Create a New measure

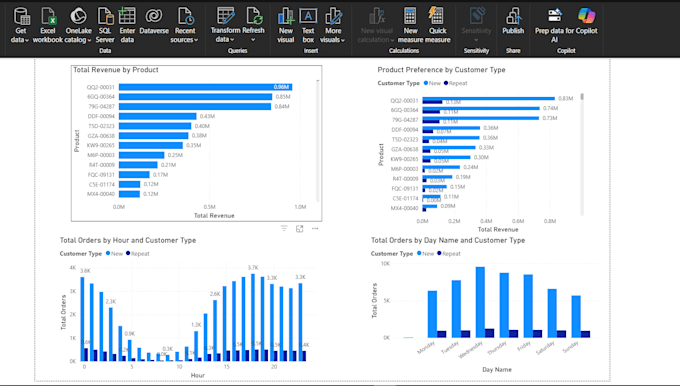coord(410,25)
